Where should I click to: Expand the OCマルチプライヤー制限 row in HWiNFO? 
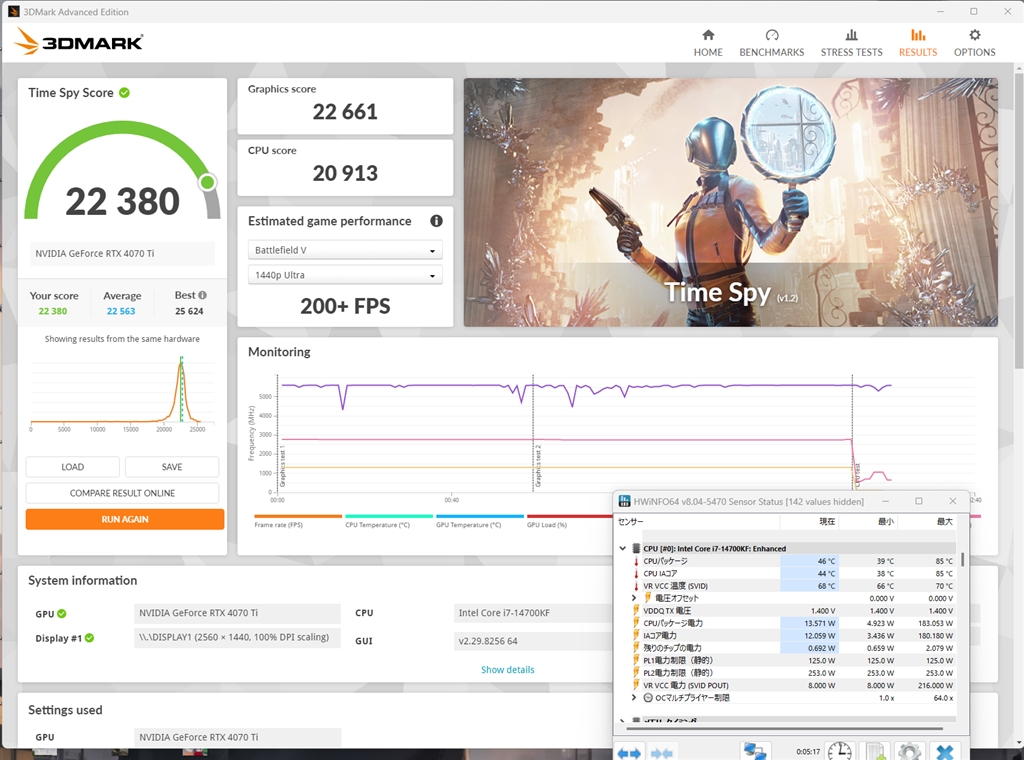tap(633, 698)
